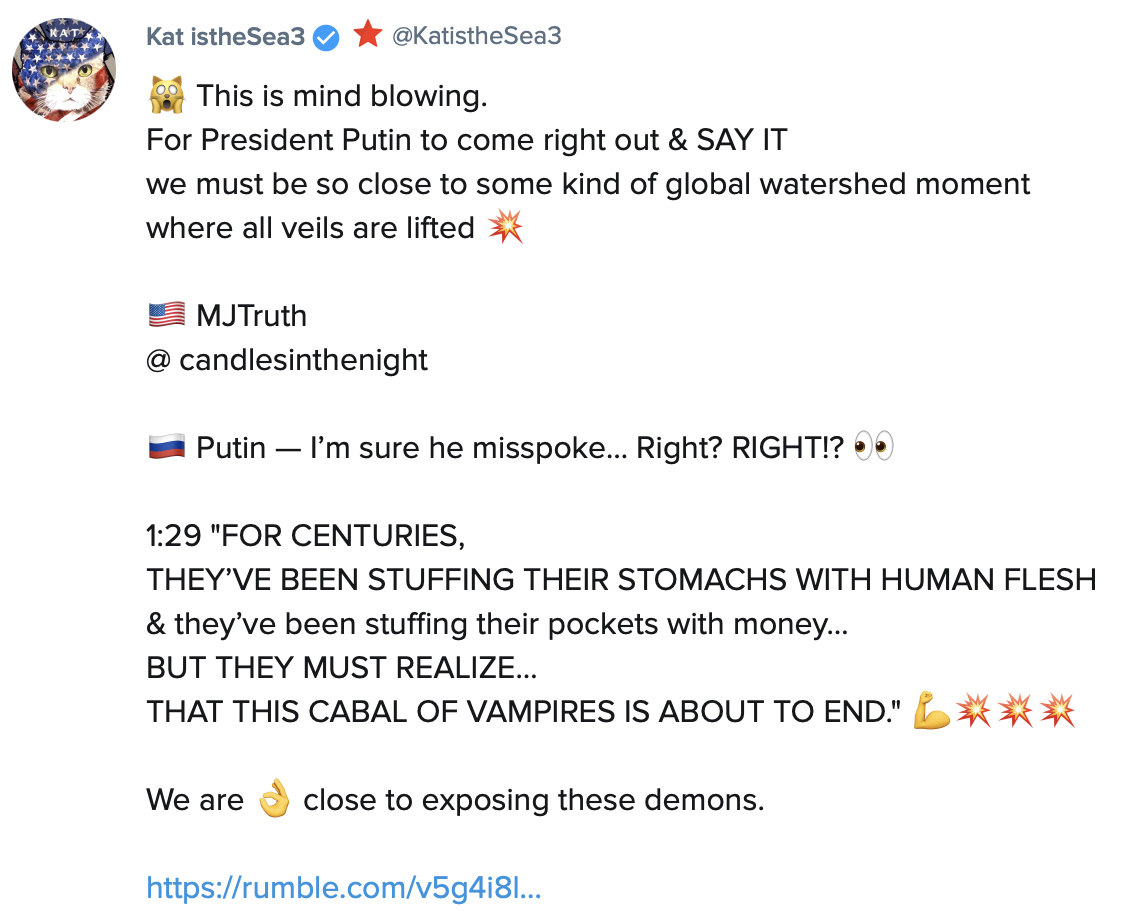Open the Kat istheSea3 profile avatar
This screenshot has width=1132, height=922.
64,70
